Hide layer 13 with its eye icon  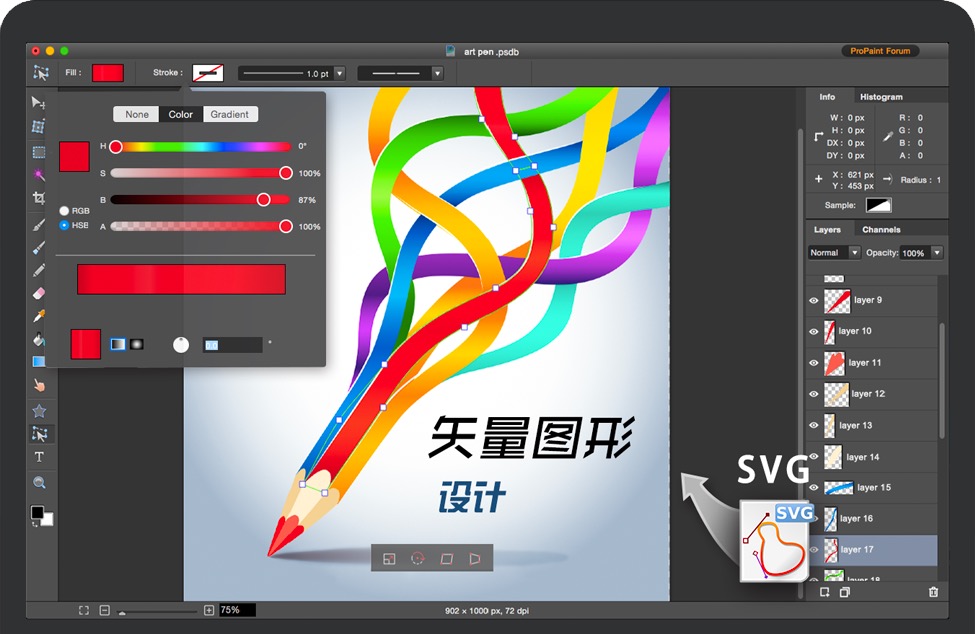click(813, 425)
